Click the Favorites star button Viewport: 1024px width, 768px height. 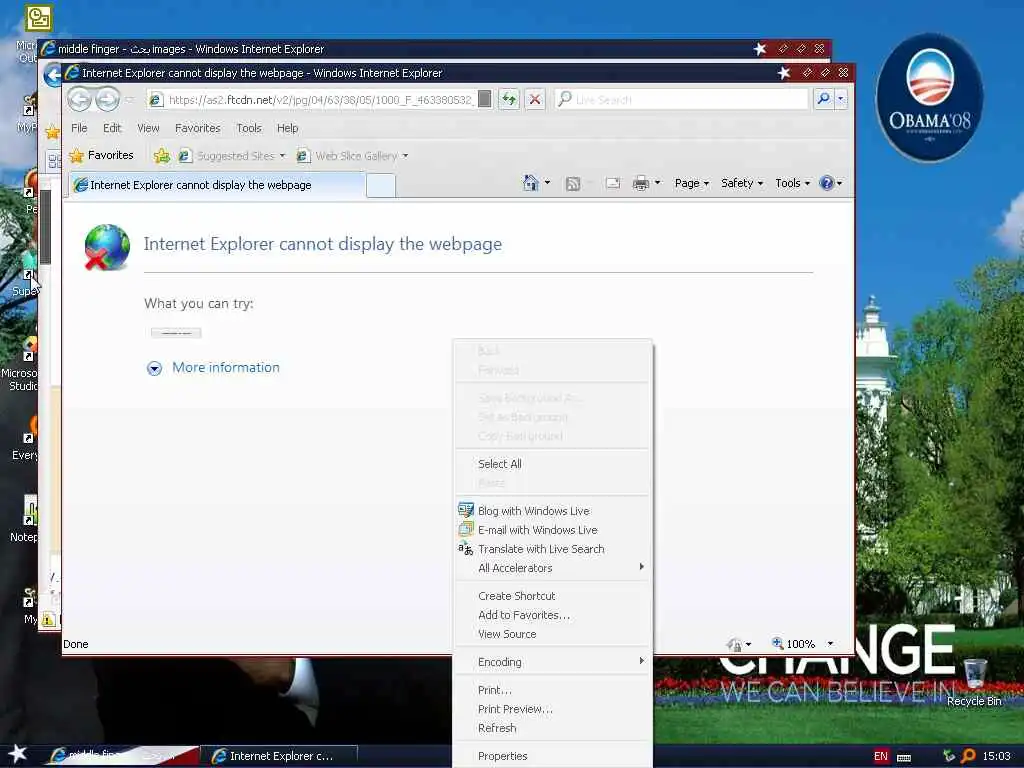tap(102, 155)
